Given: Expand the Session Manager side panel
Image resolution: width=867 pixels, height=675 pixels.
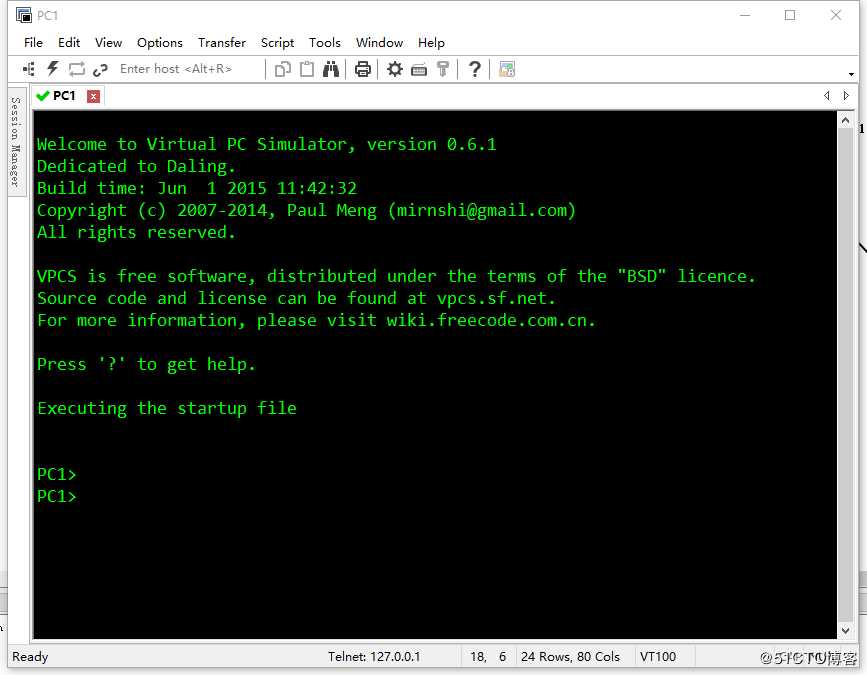Looking at the screenshot, I should pos(15,141).
